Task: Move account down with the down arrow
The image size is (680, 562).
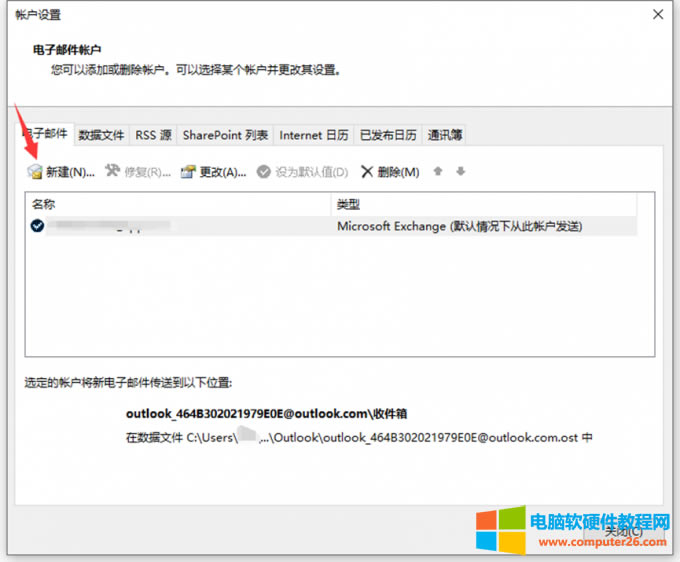Action: [461, 171]
